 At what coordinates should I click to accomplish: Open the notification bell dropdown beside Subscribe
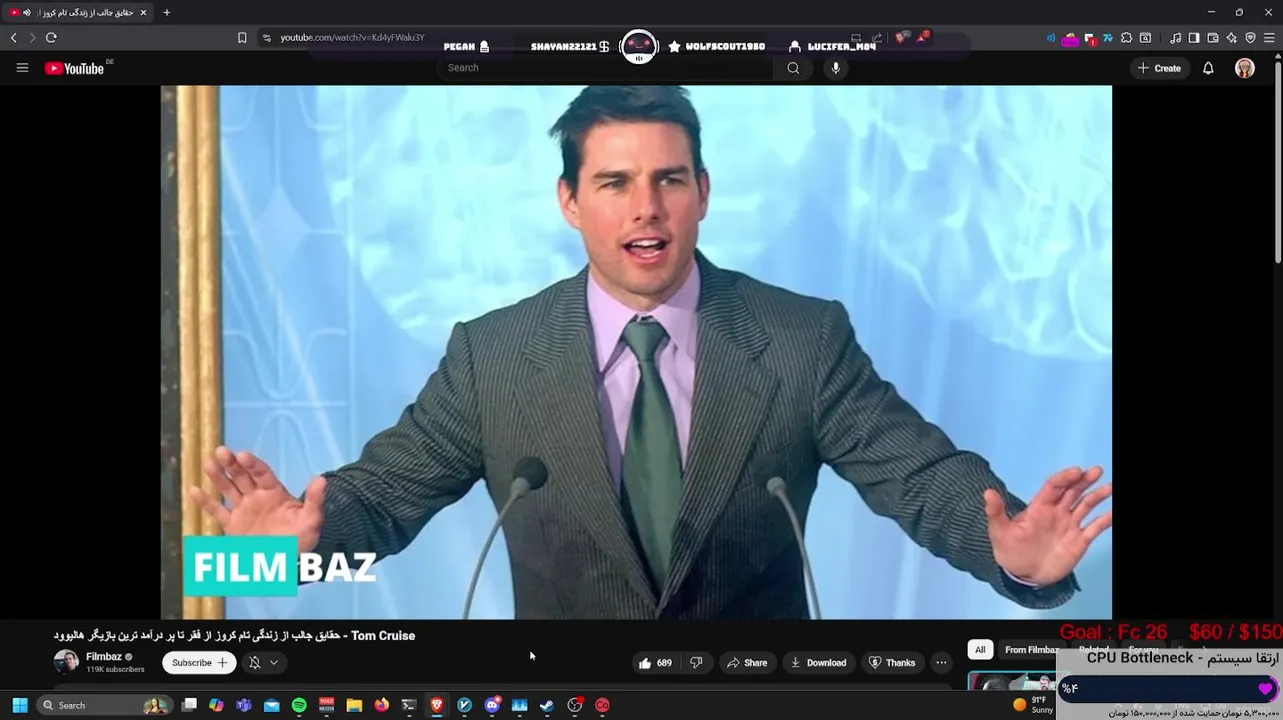point(263,663)
